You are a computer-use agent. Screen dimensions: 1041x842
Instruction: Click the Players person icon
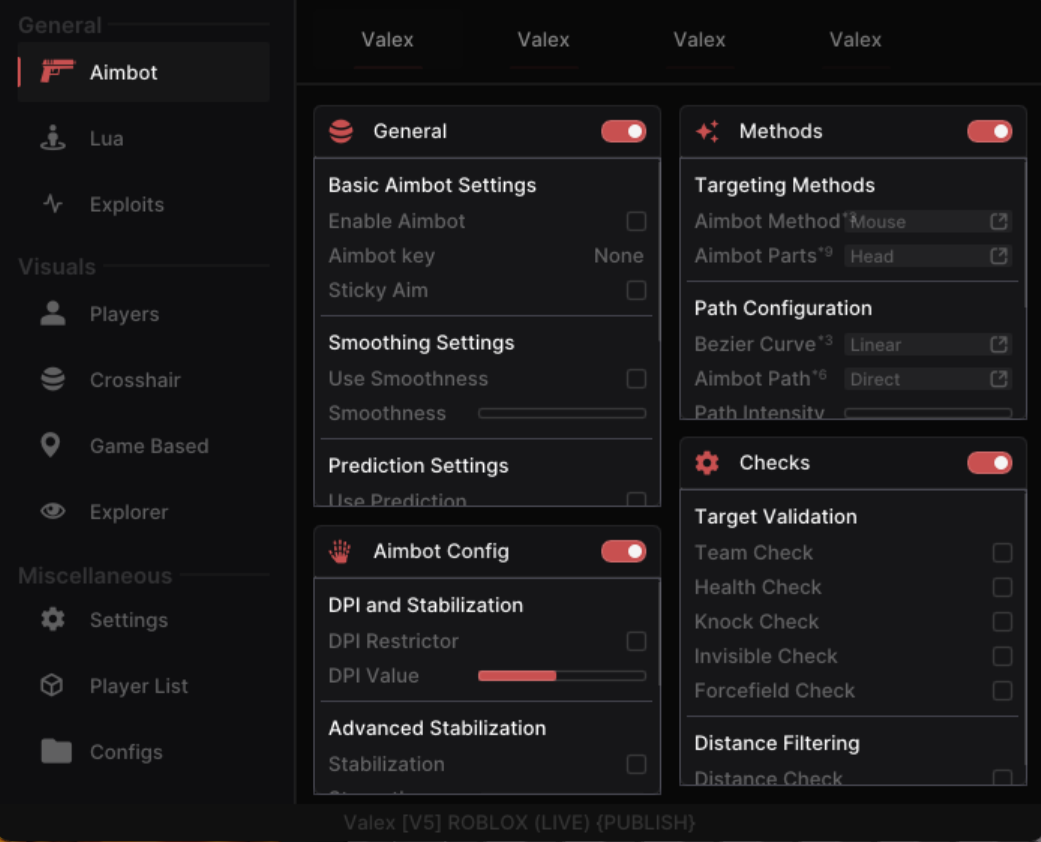tap(53, 314)
